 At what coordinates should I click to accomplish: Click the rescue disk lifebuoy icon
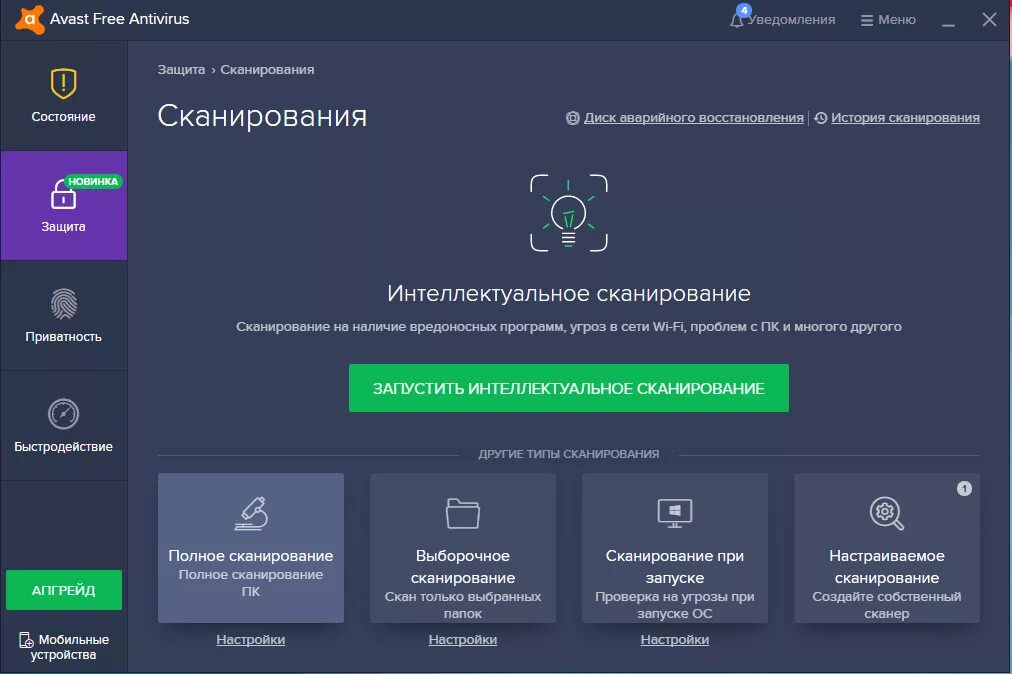tap(572, 118)
